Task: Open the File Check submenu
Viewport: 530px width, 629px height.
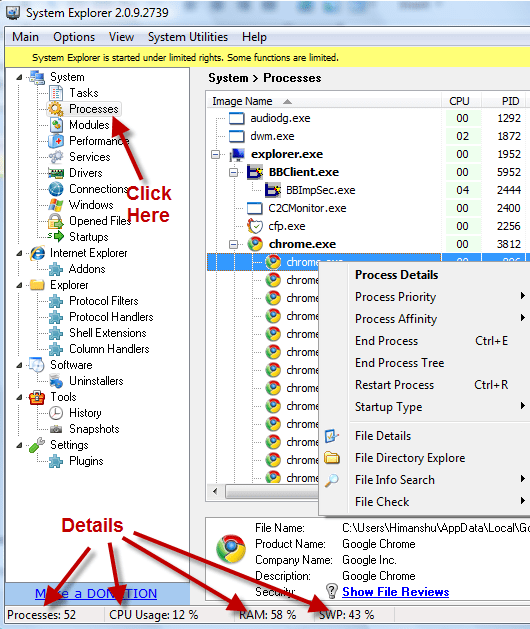Action: (425, 502)
